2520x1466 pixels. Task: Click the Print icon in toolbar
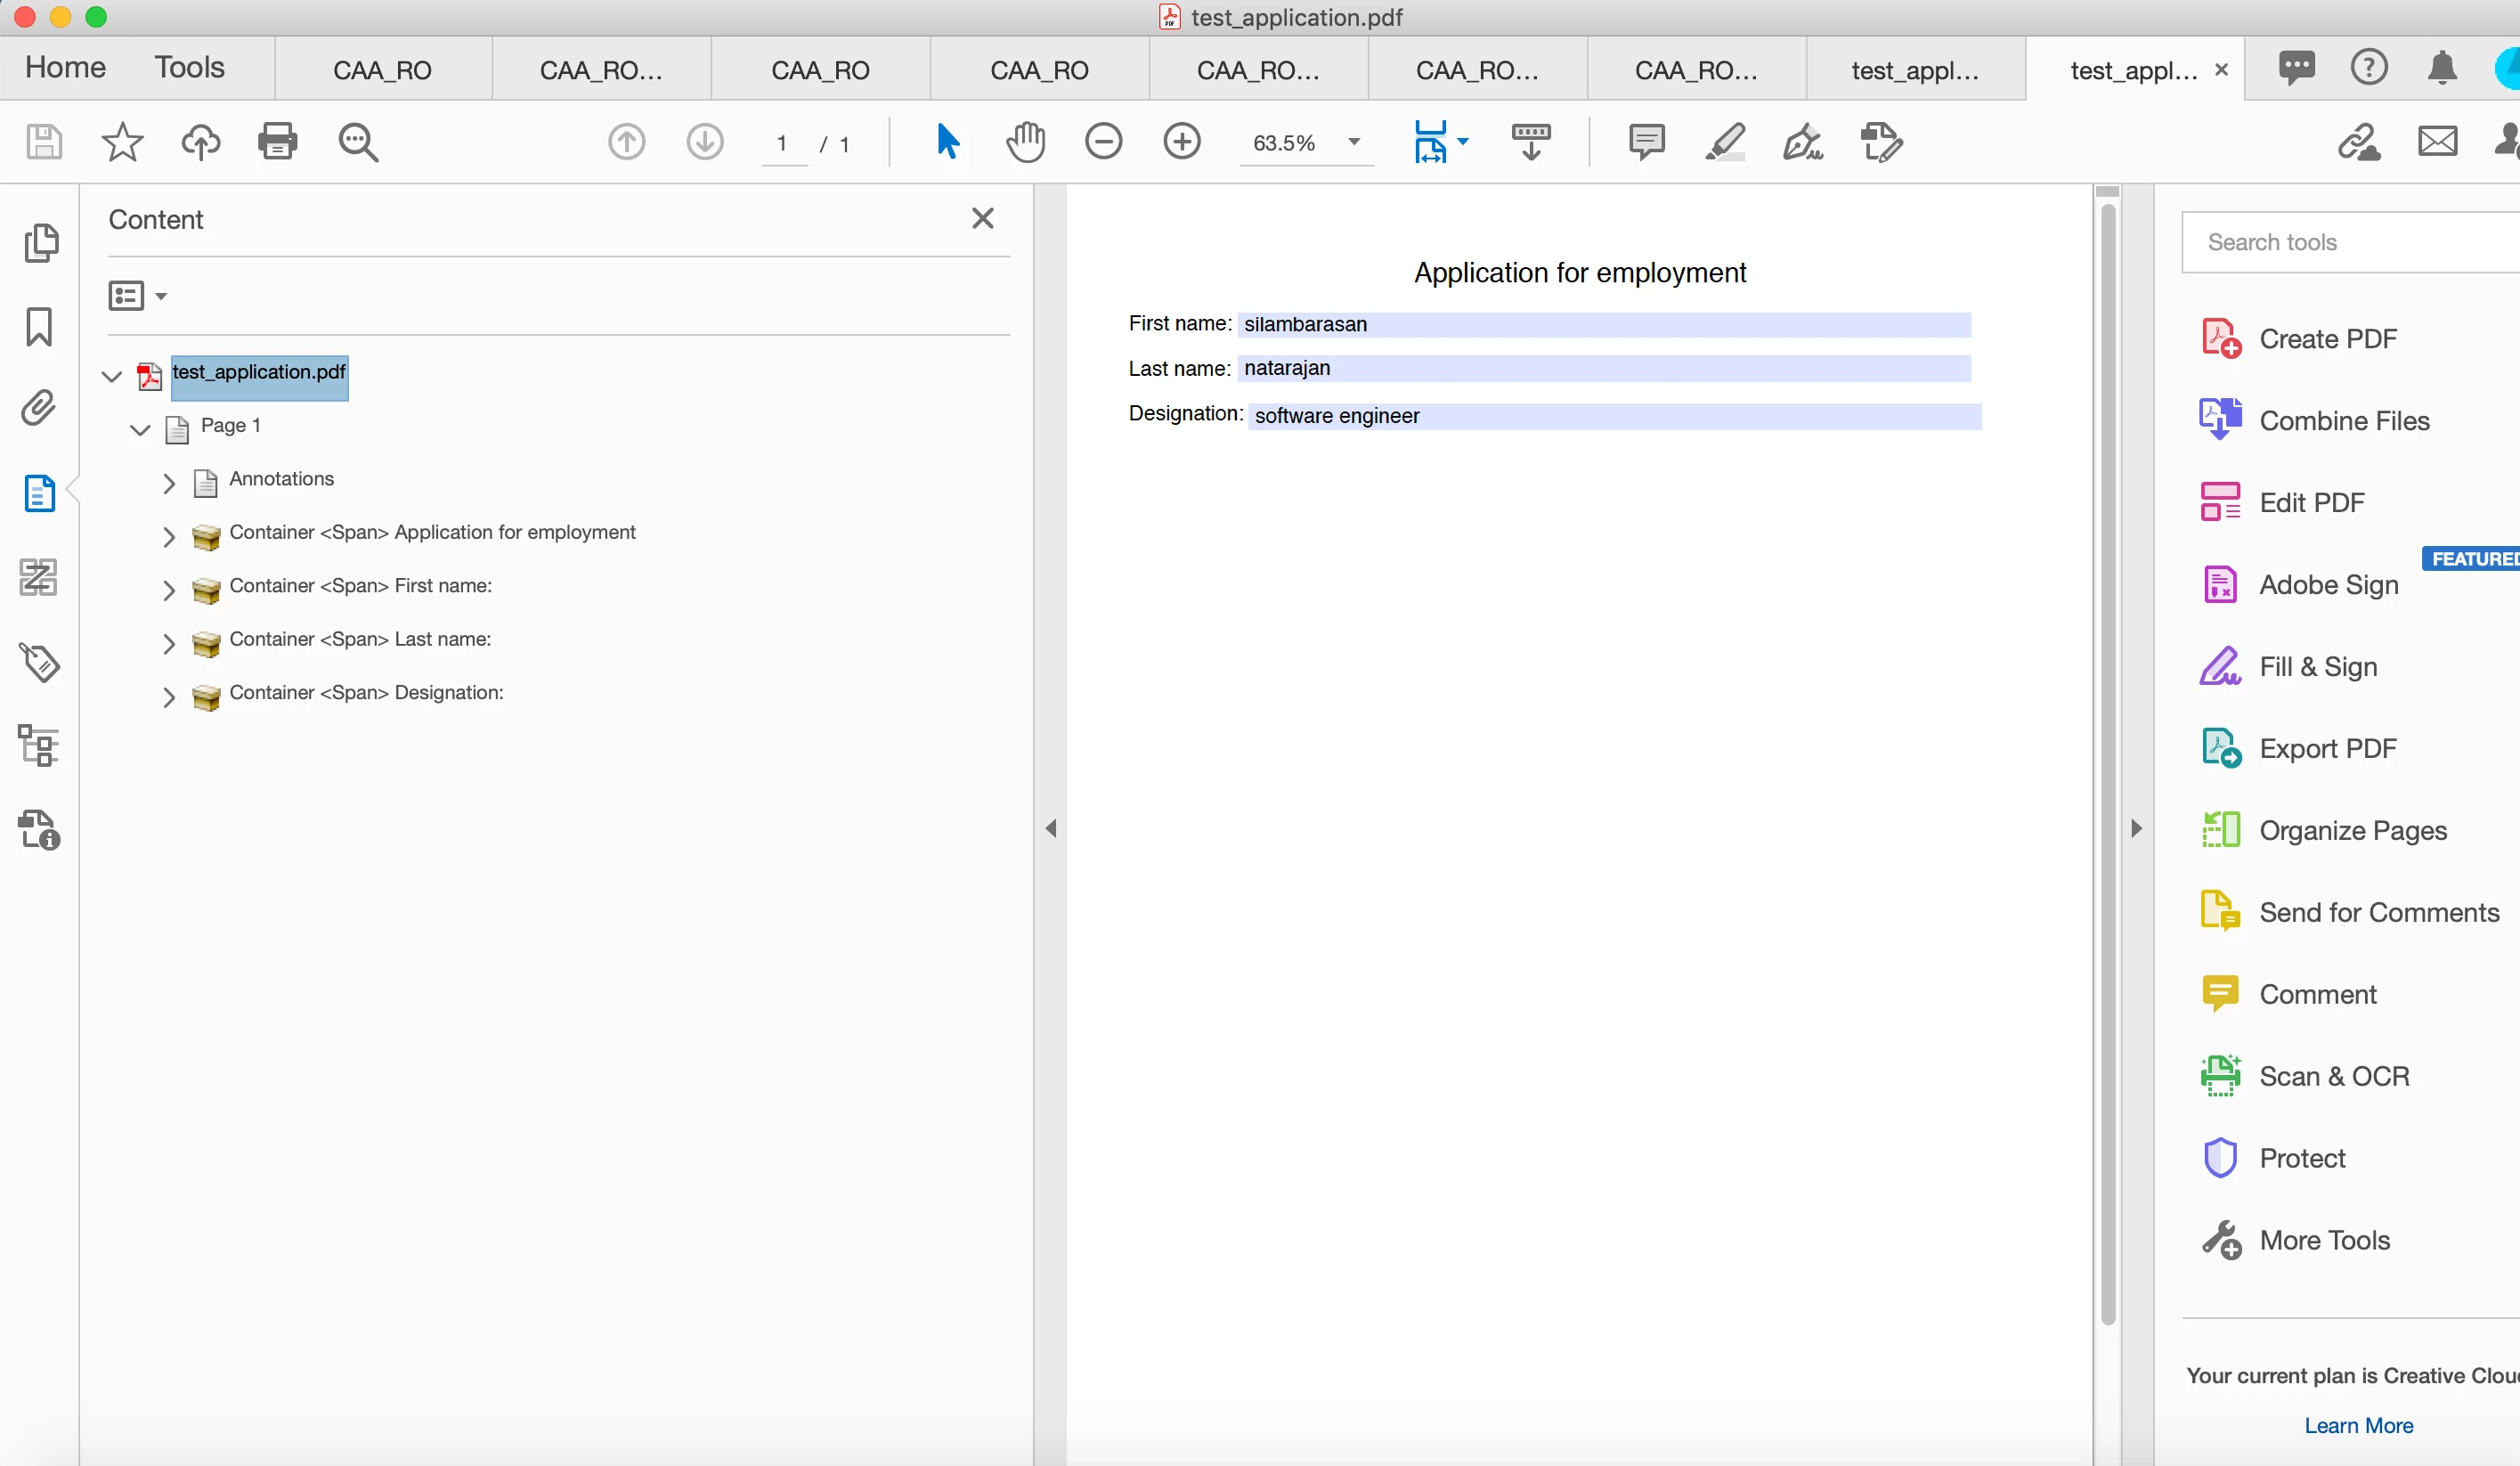277,142
